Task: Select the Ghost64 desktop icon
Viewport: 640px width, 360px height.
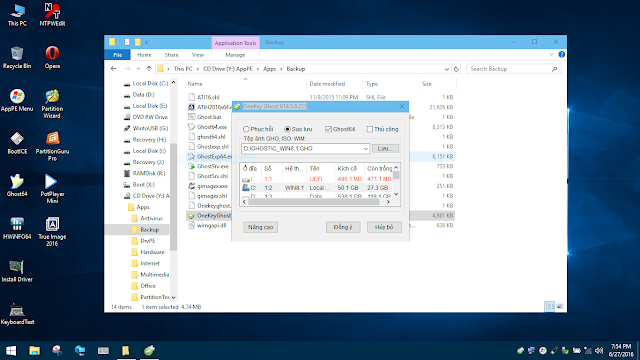Action: 17,185
